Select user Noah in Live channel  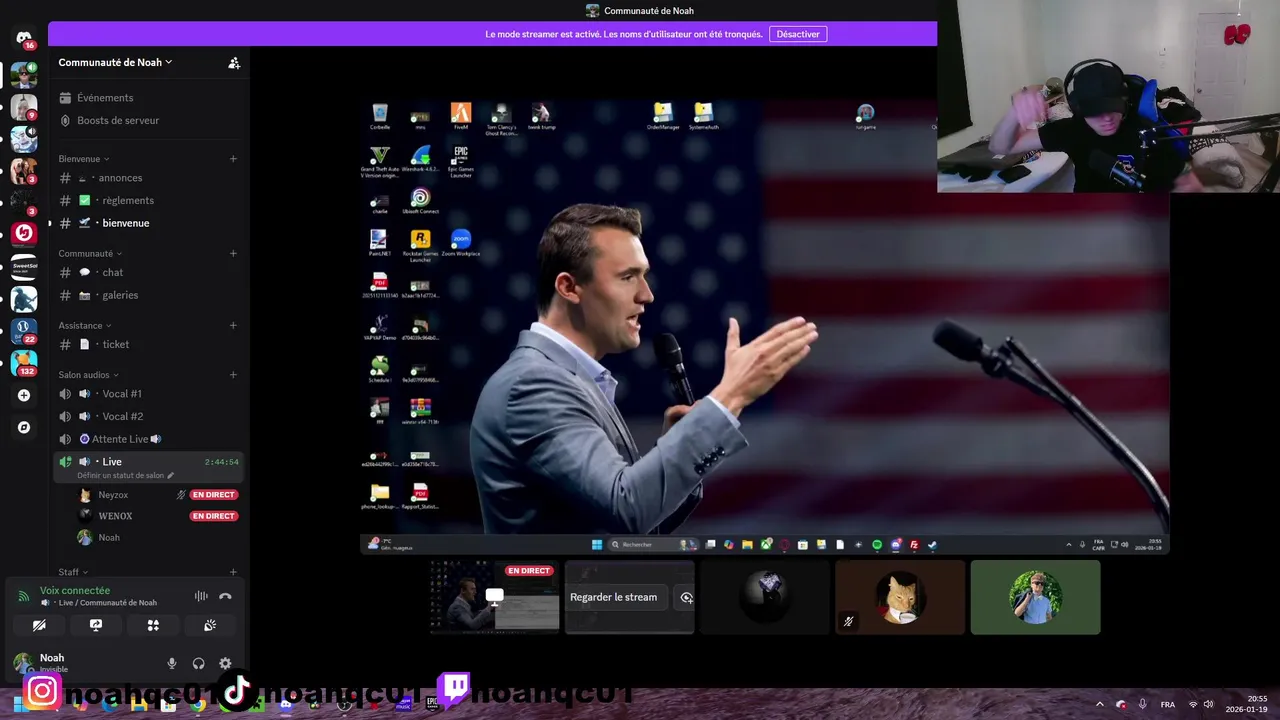(x=109, y=538)
